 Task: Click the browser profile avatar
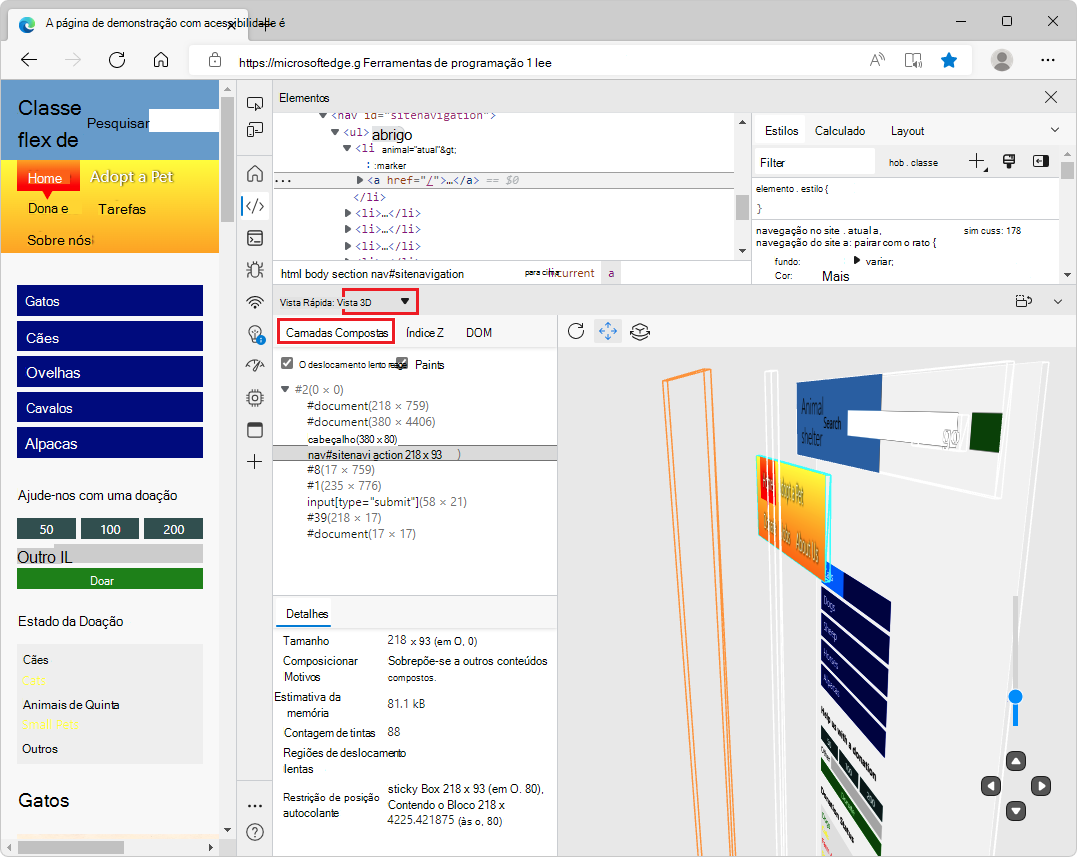pos(1001,60)
